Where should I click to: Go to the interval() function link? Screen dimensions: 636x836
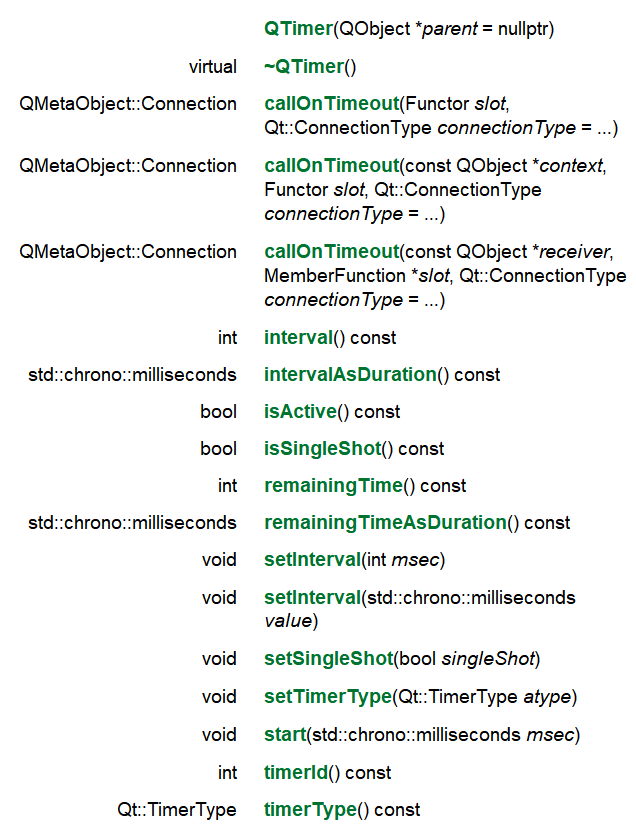(x=297, y=338)
